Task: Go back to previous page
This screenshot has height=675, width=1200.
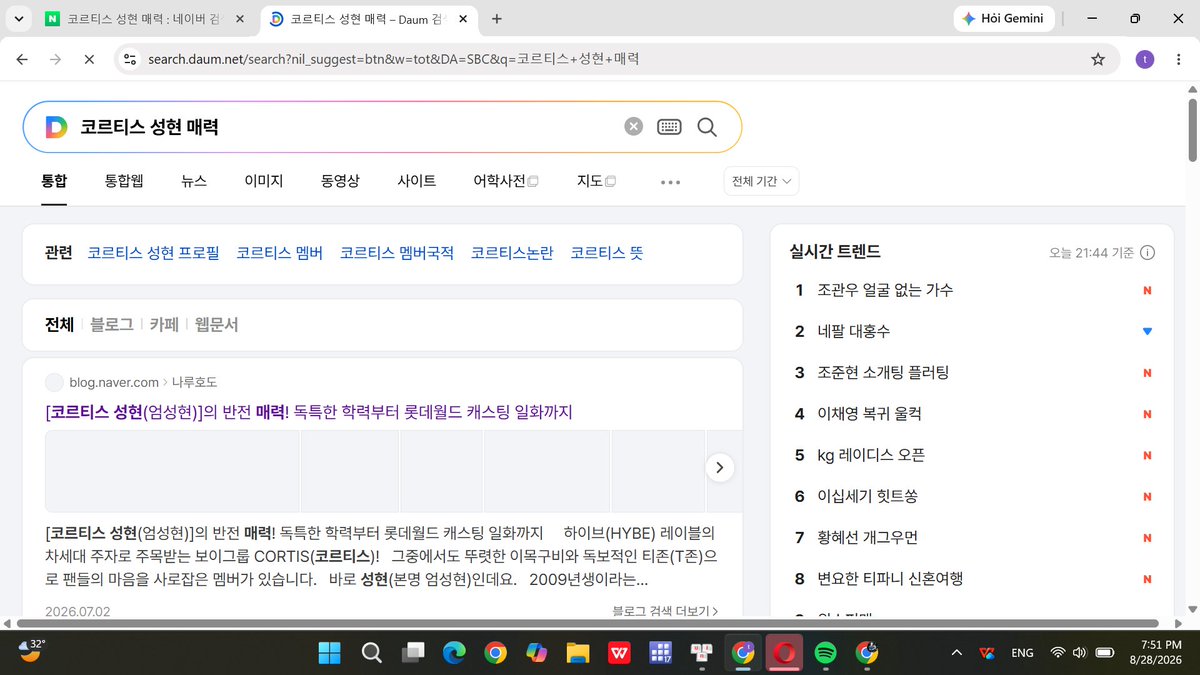Action: 22,59
